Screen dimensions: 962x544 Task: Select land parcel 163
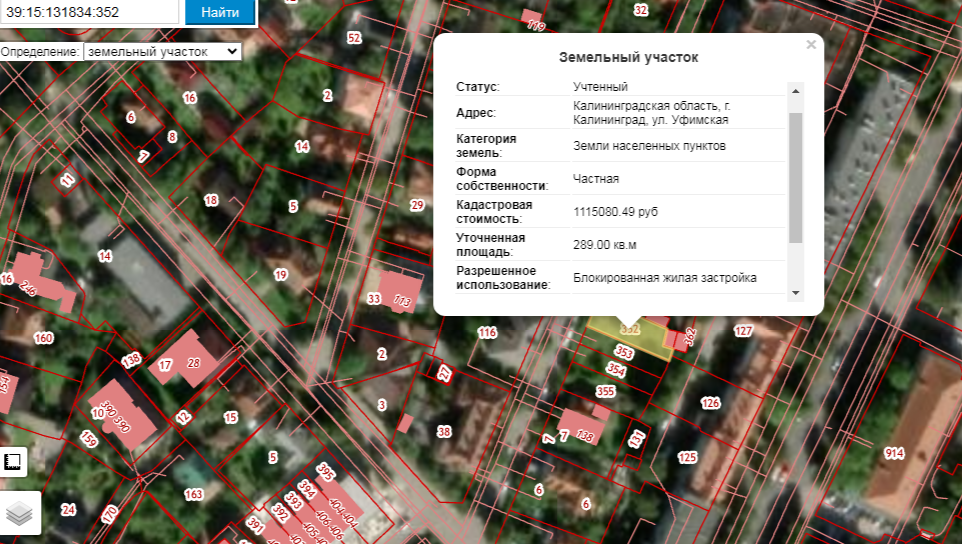tap(193, 494)
